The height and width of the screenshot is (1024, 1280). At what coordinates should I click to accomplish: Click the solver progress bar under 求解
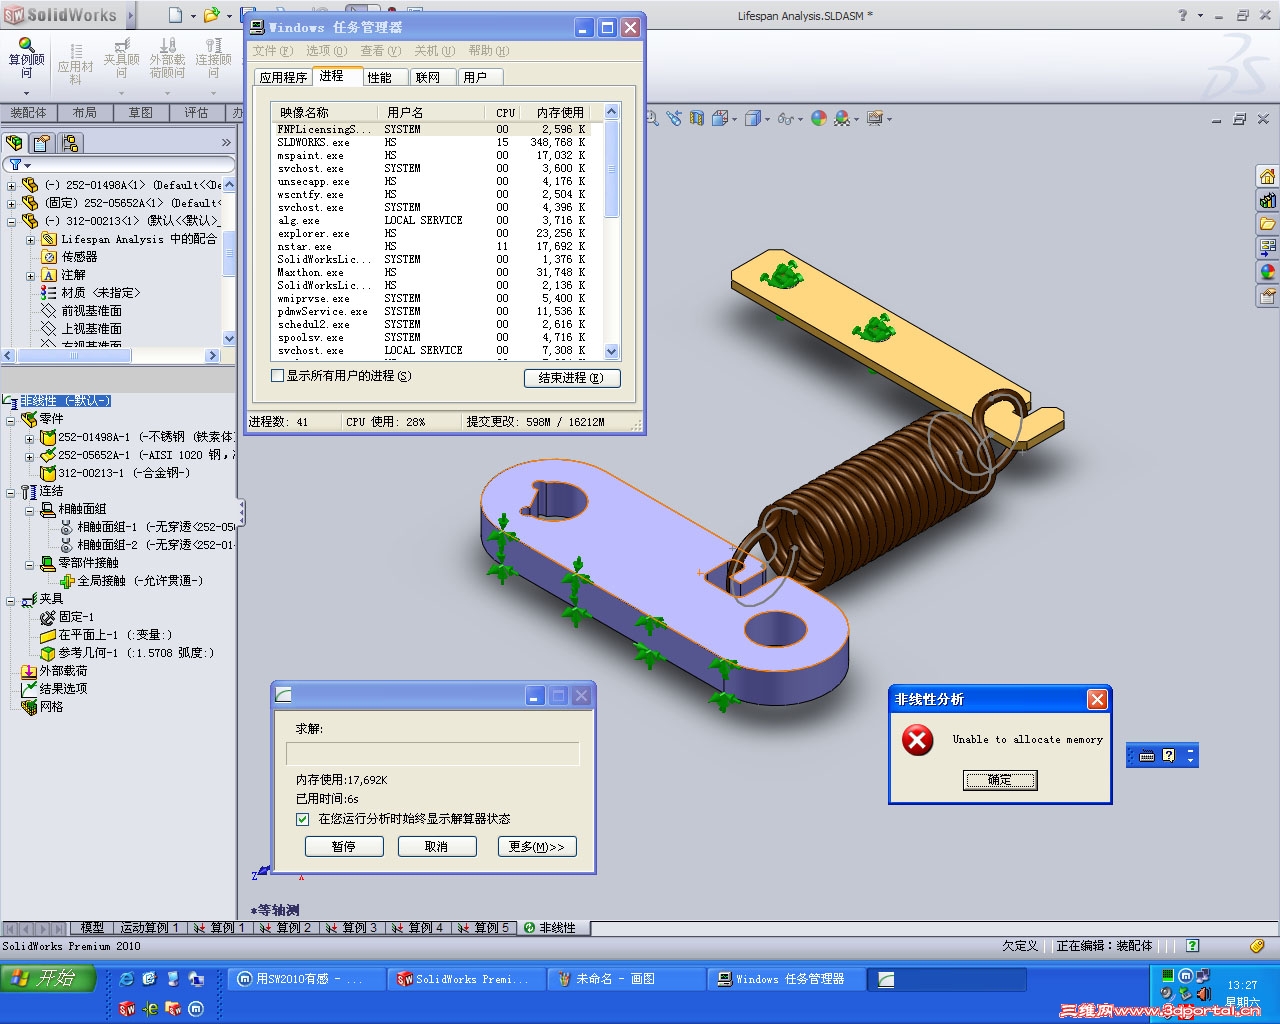432,754
